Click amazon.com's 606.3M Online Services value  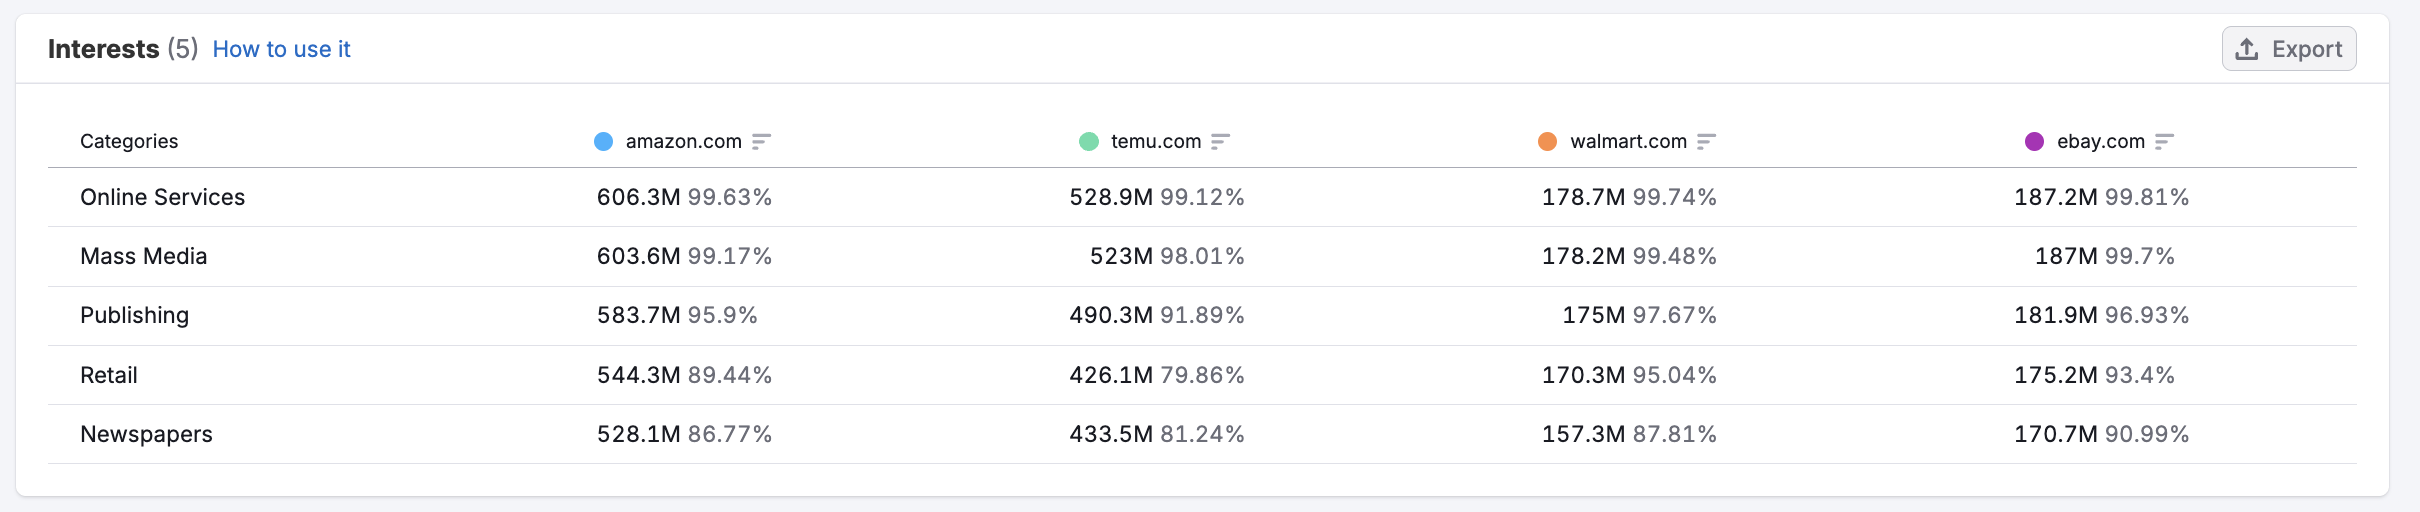pyautogui.click(x=638, y=197)
